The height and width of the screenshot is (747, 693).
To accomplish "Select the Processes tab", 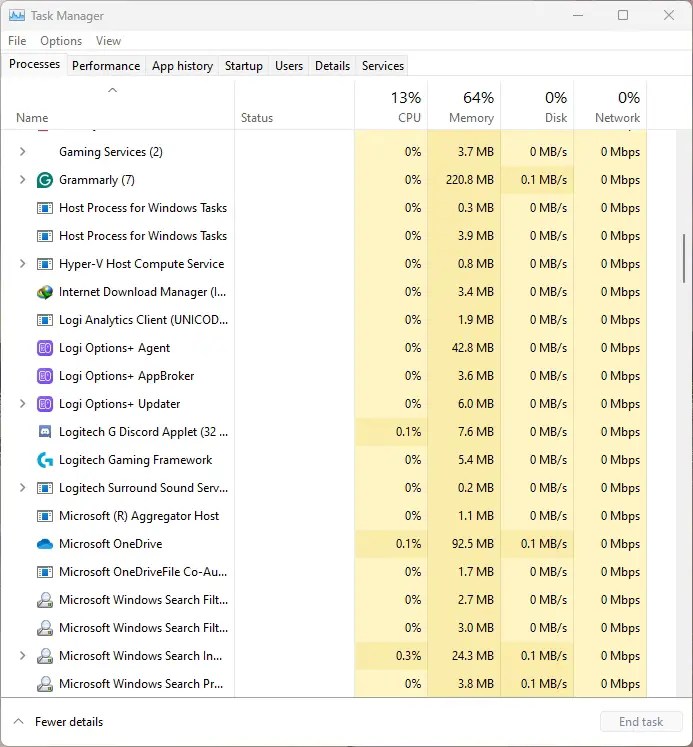I will pos(34,64).
